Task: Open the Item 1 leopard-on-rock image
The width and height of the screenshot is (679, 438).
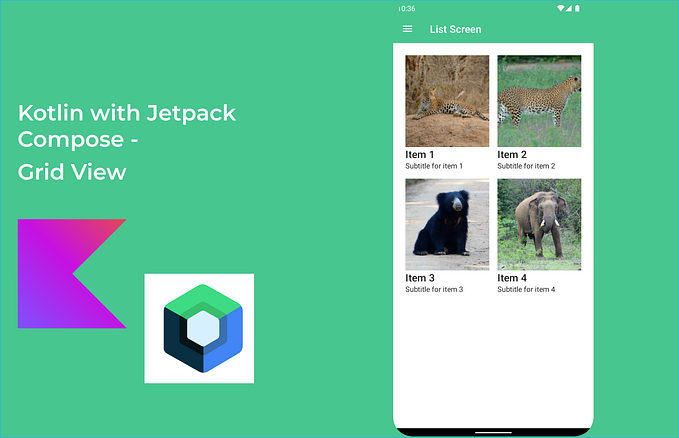Action: click(447, 101)
